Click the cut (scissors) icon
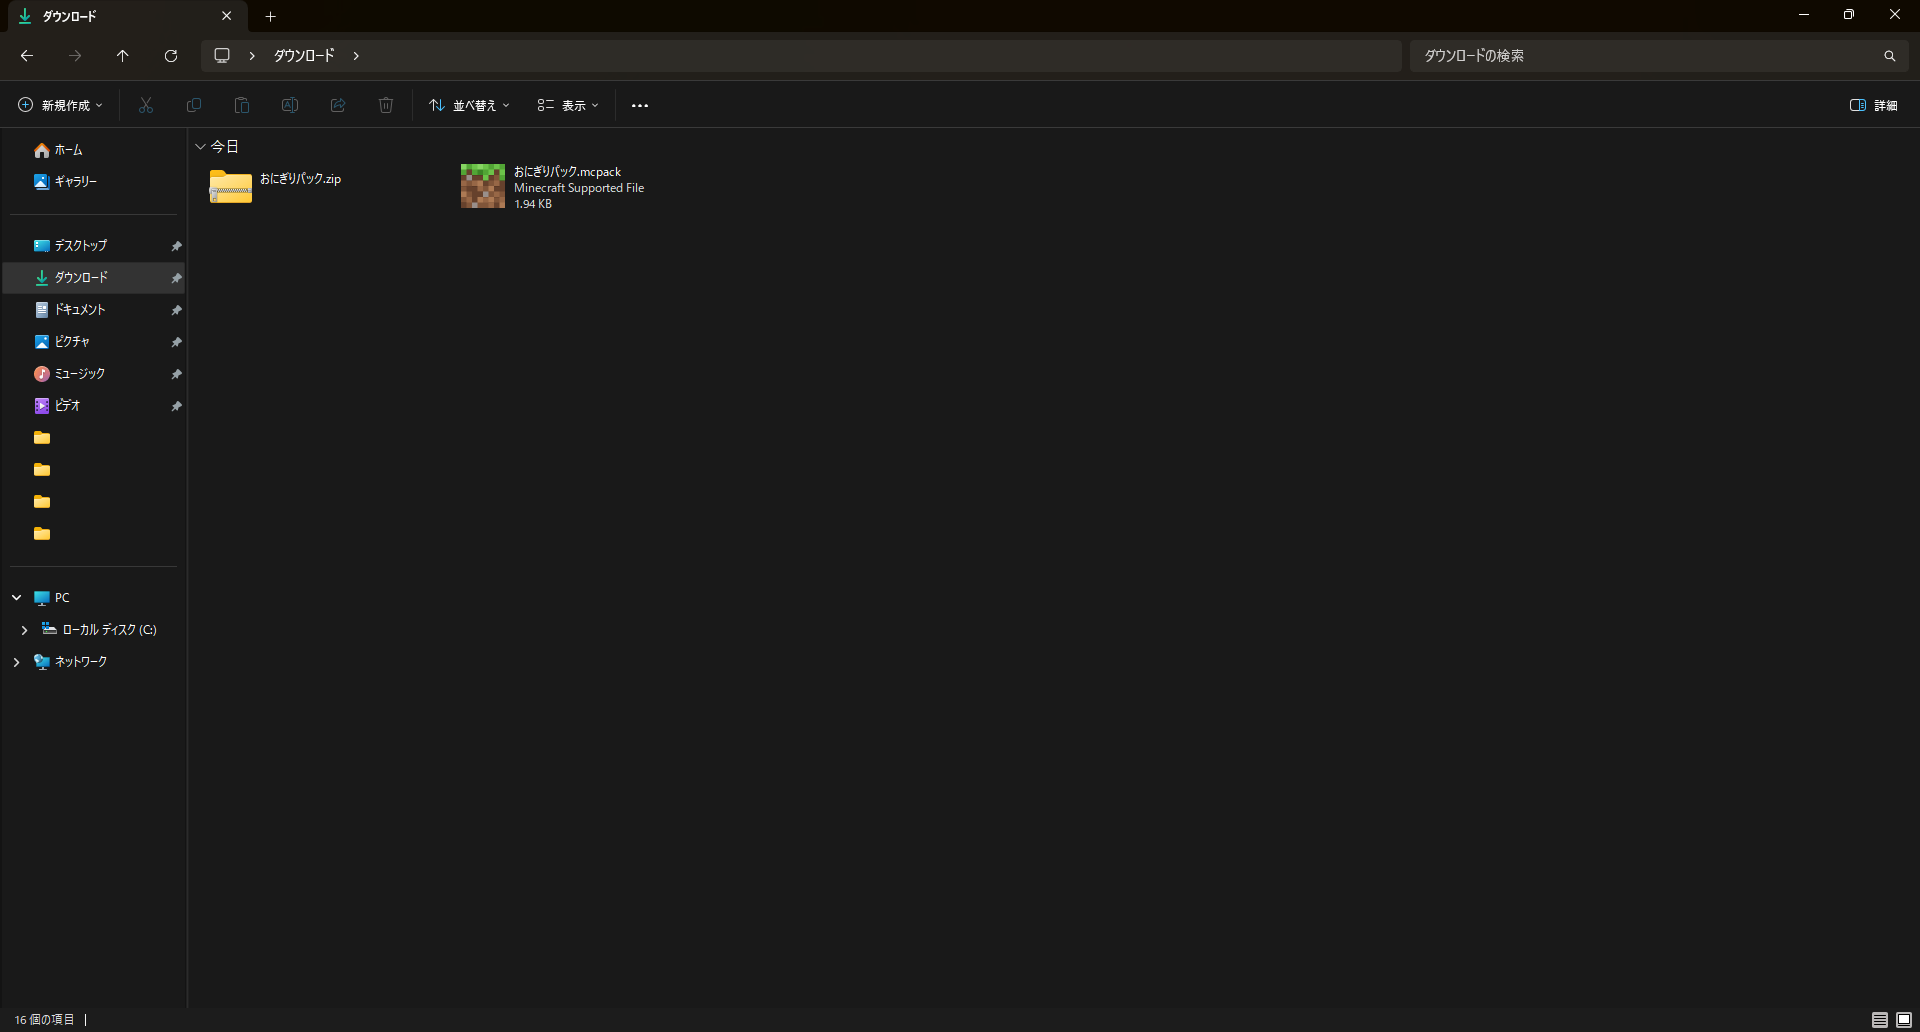This screenshot has width=1920, height=1032. tap(146, 105)
